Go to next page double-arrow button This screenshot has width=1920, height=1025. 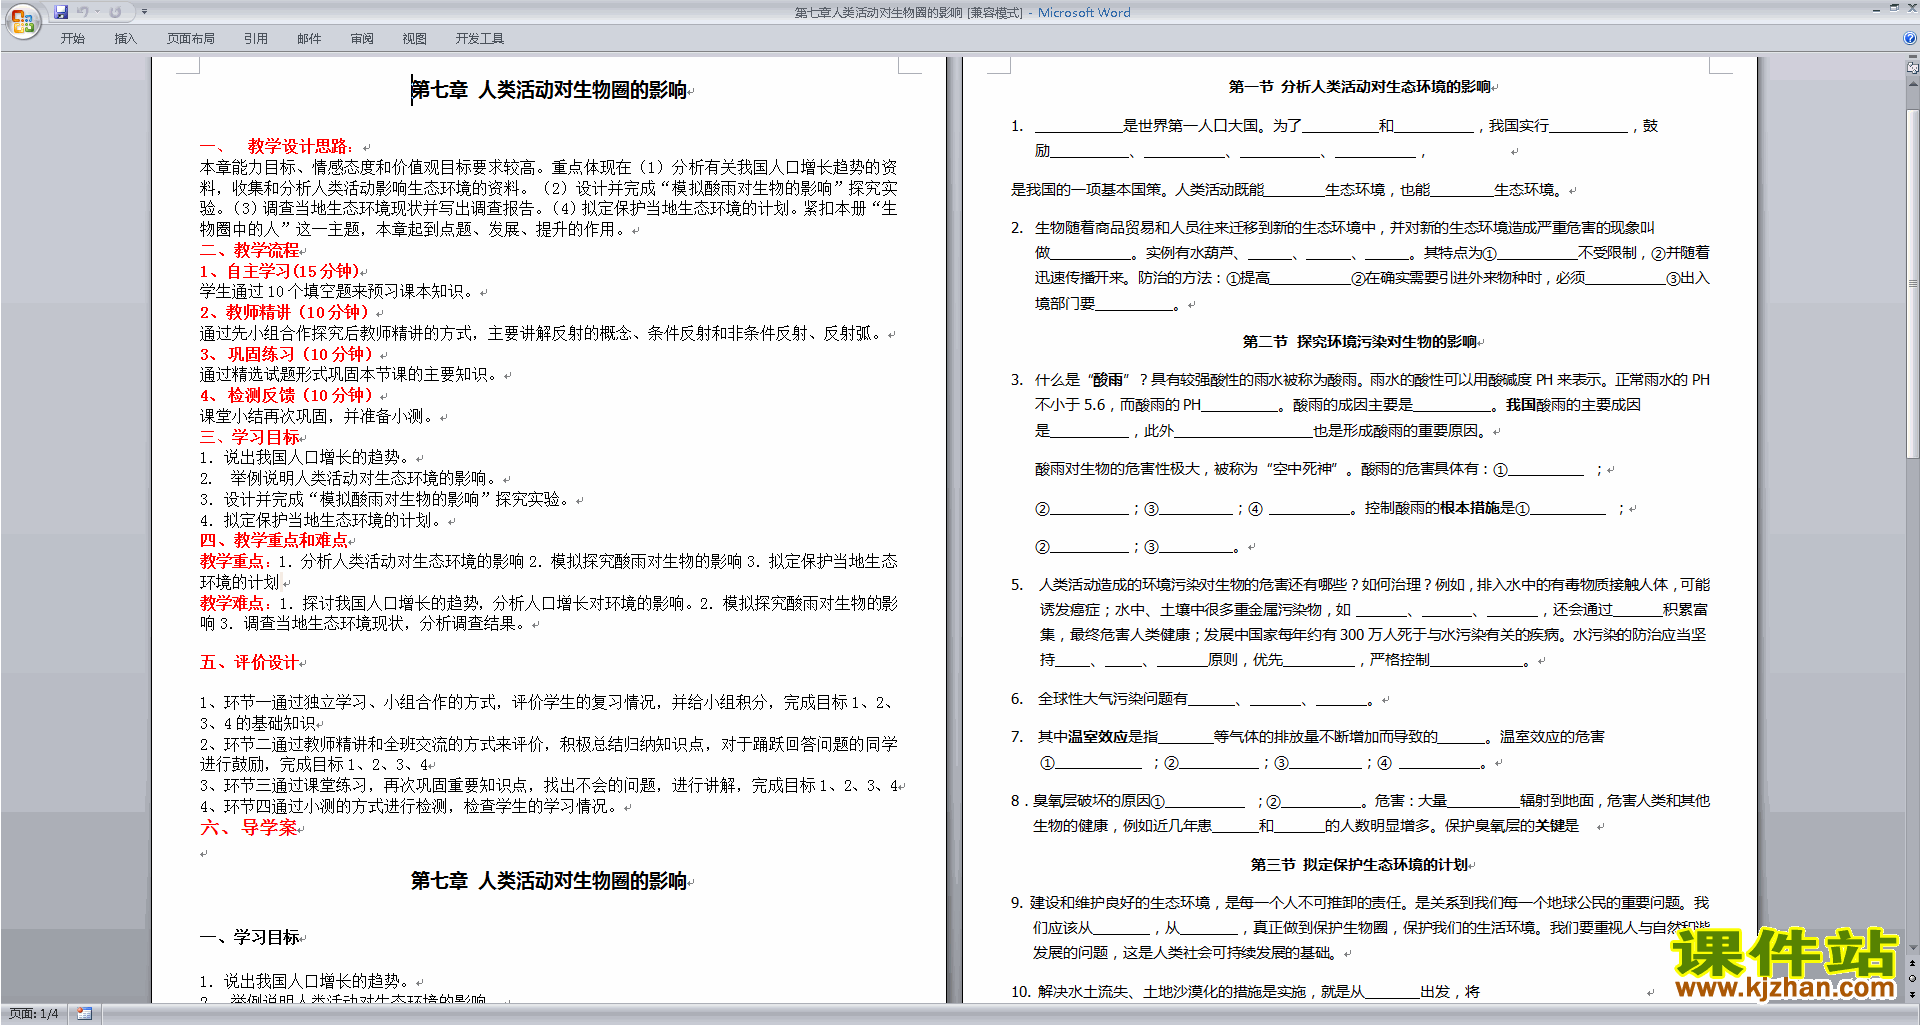1913,994
